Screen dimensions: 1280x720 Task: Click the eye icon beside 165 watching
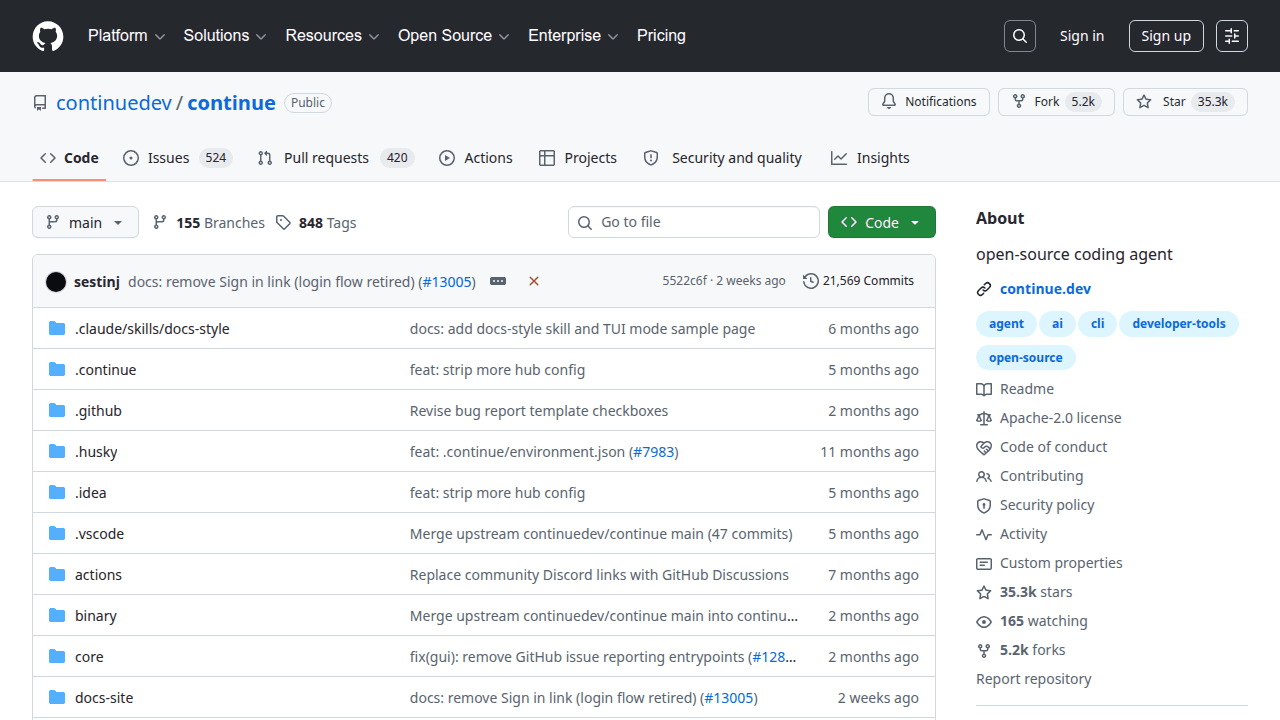984,621
